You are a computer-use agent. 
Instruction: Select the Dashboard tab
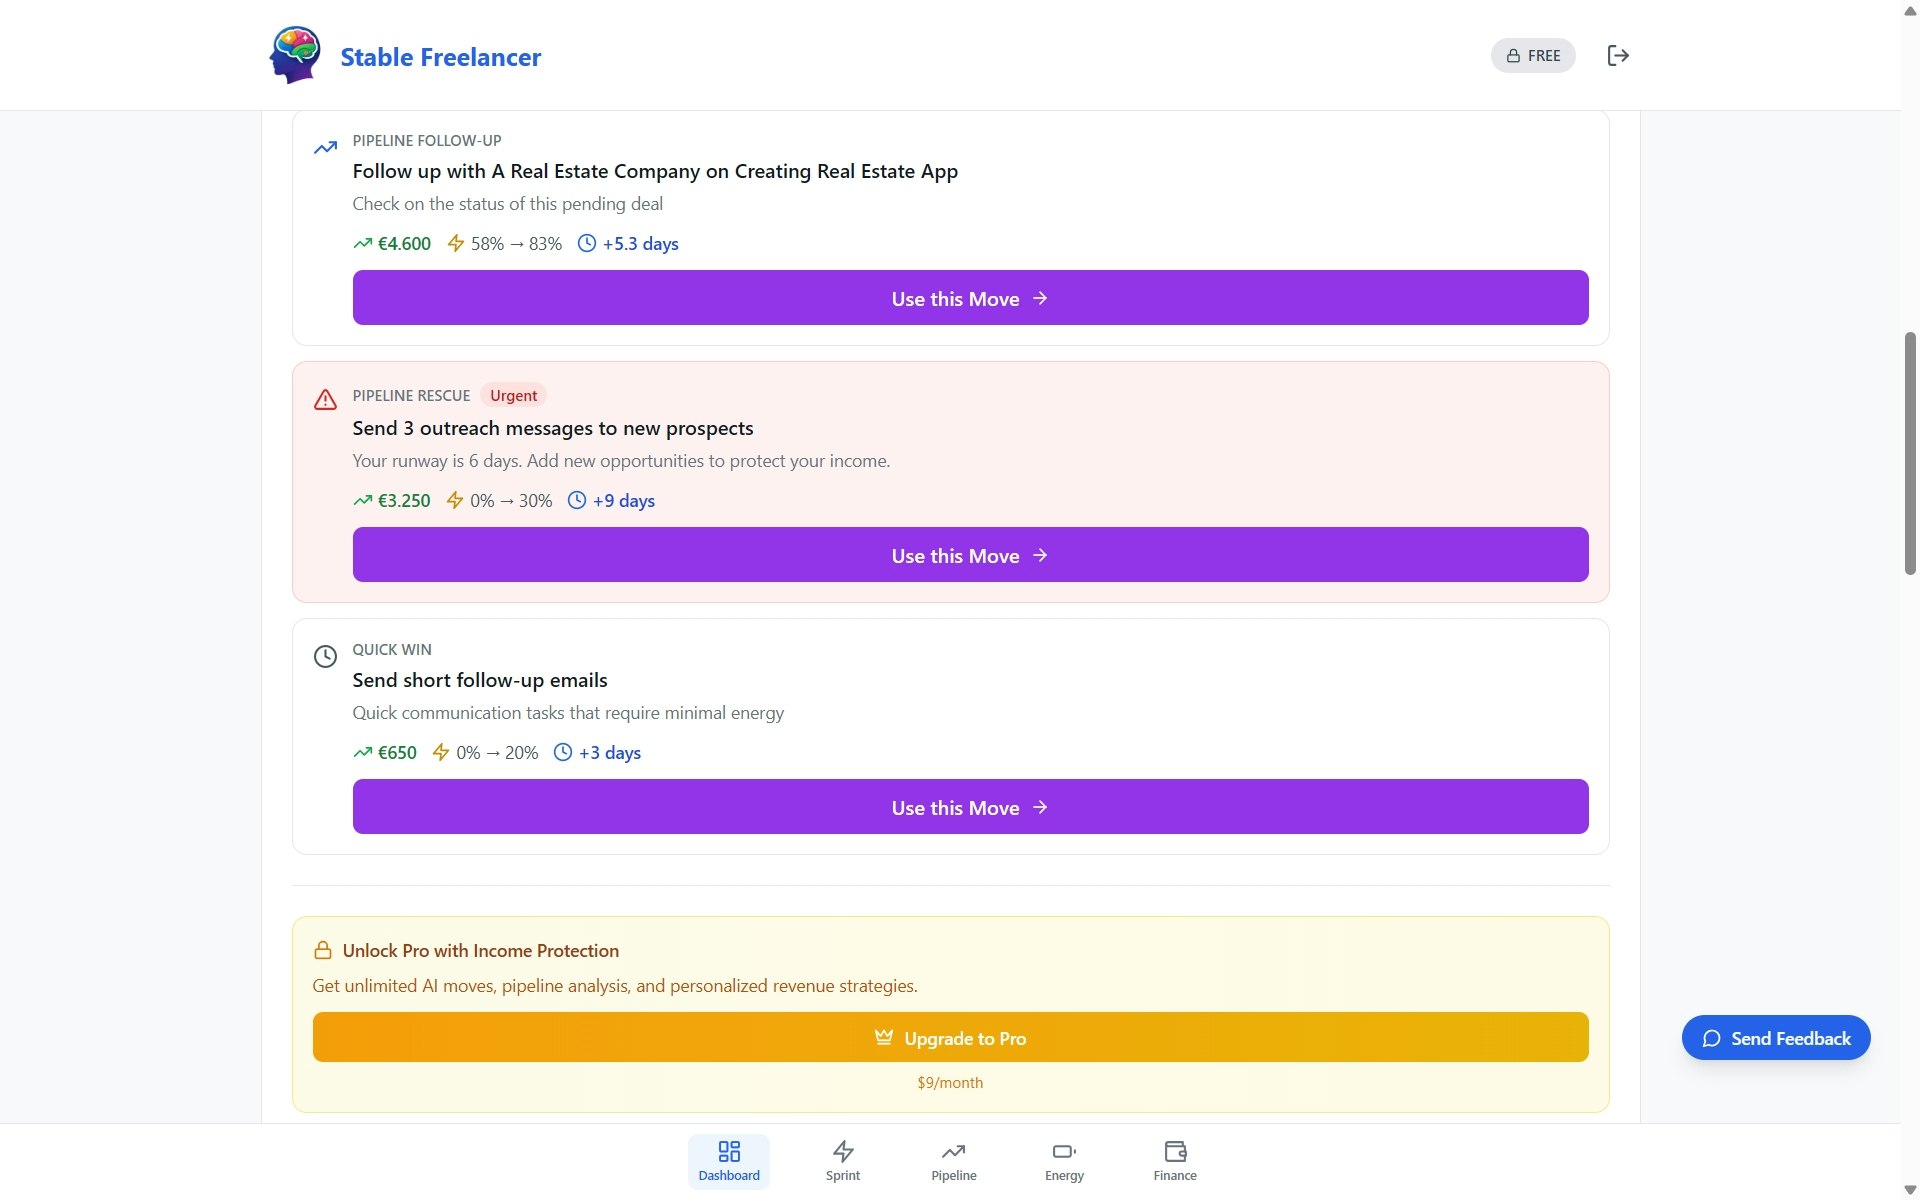[x=728, y=1161]
